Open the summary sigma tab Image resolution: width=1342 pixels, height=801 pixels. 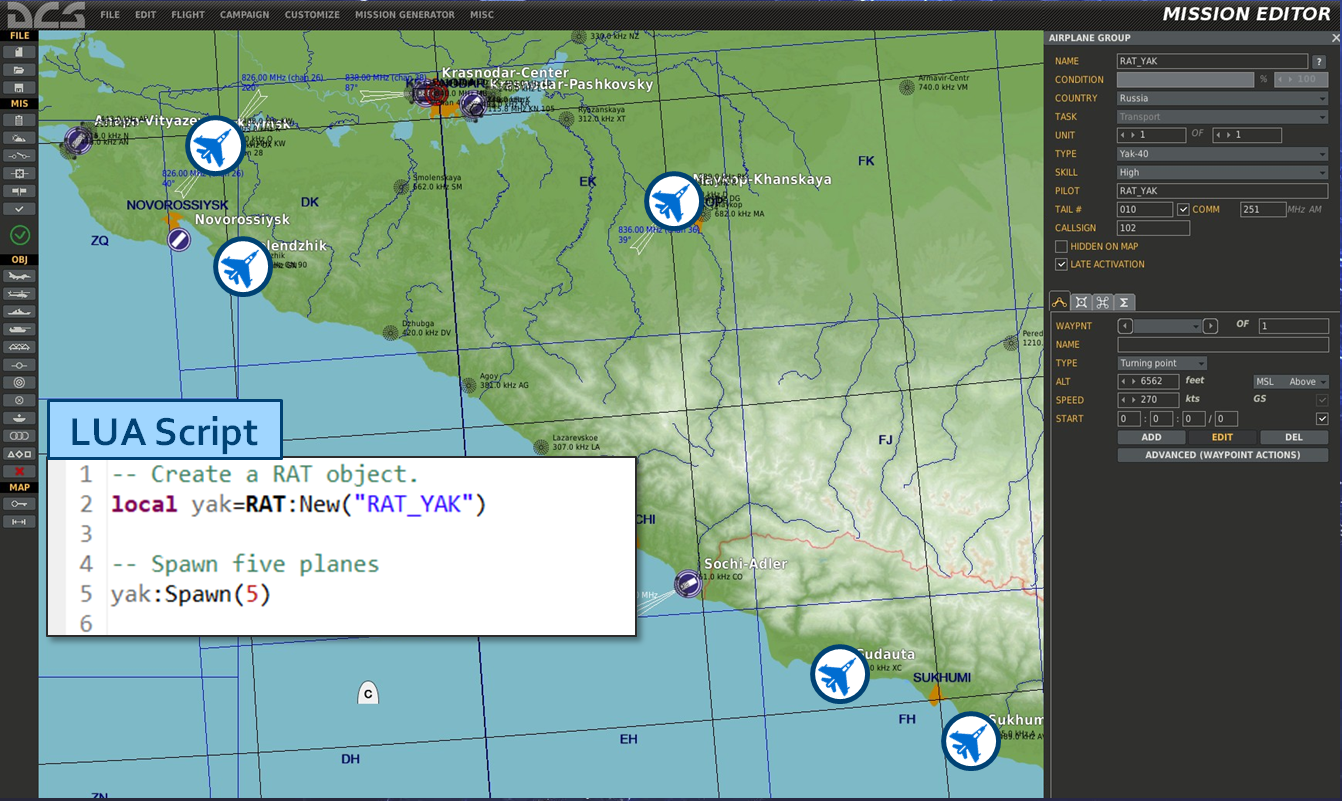[x=1123, y=302]
